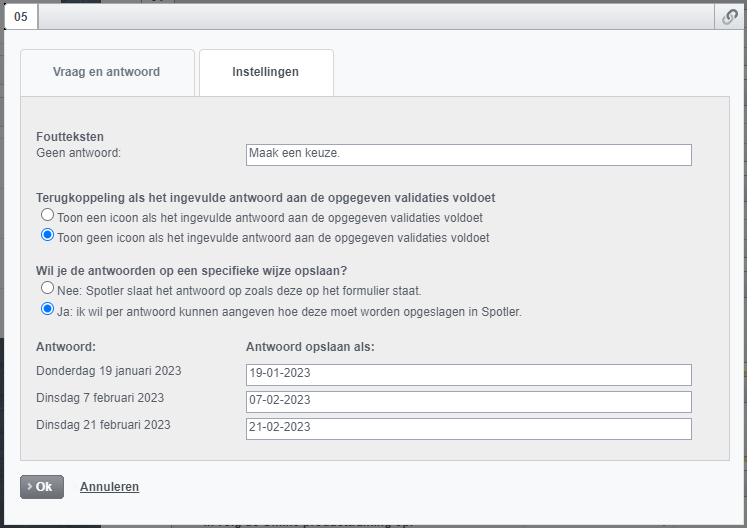The width and height of the screenshot is (747, 528).
Task: Open the Instellingen tab
Action: click(266, 72)
